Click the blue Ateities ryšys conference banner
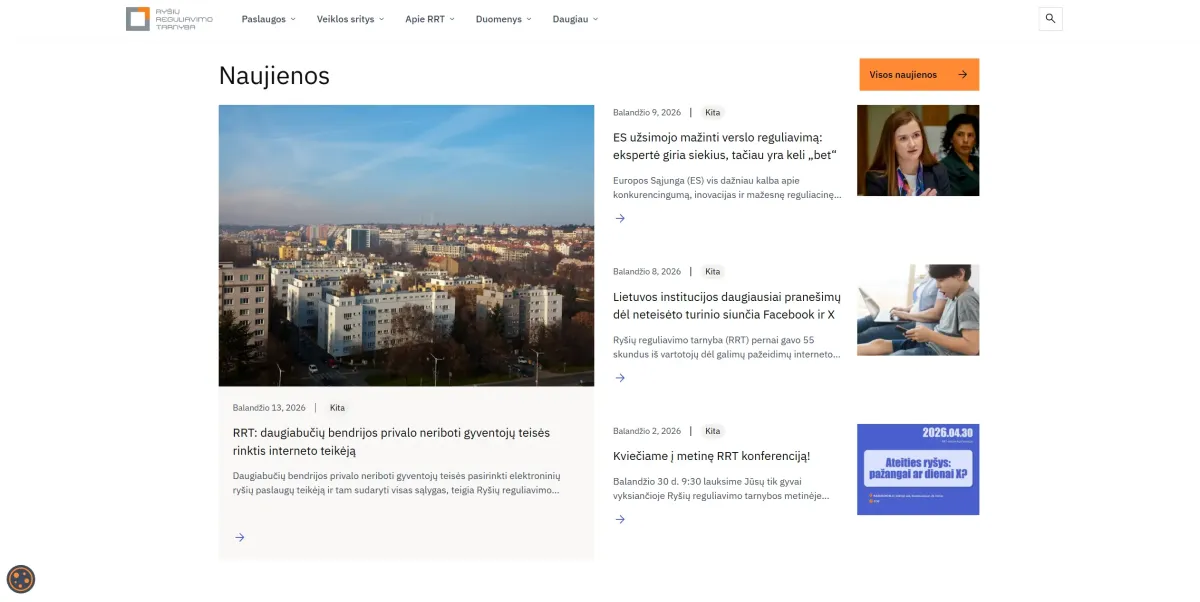 917,469
